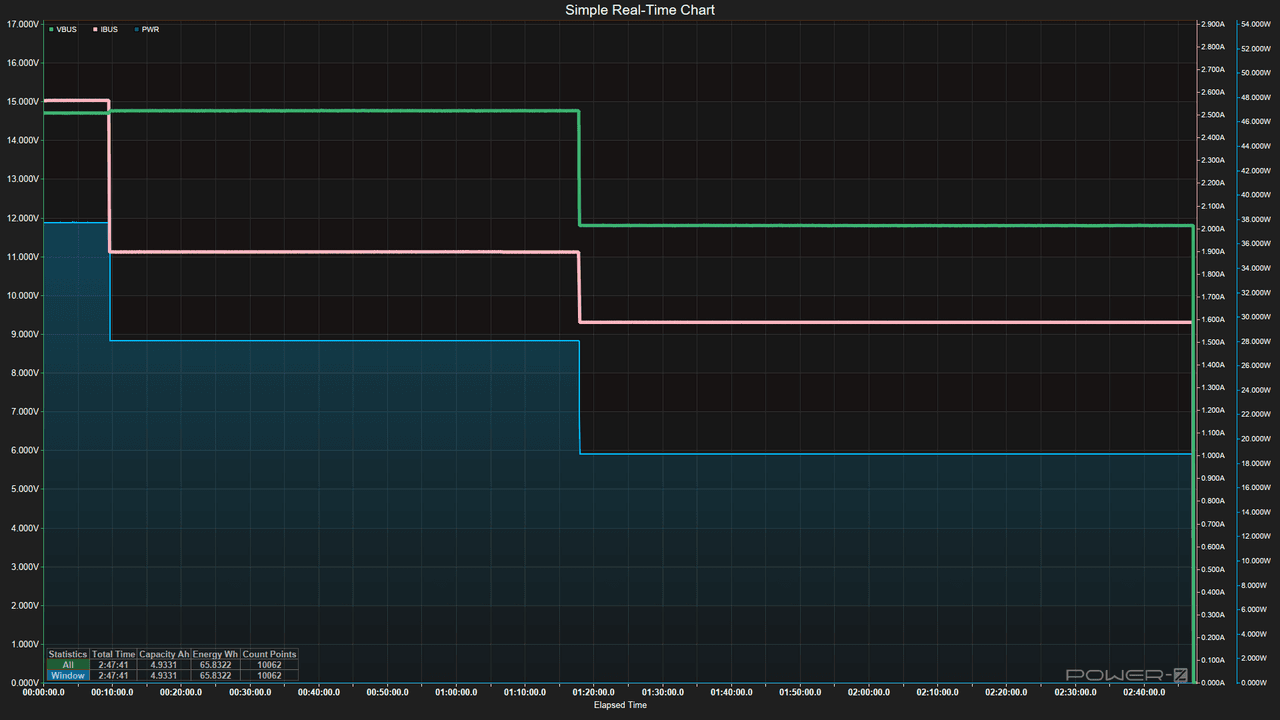Toggle the PWR series in the legend
The image size is (1280, 720).
coord(146,30)
